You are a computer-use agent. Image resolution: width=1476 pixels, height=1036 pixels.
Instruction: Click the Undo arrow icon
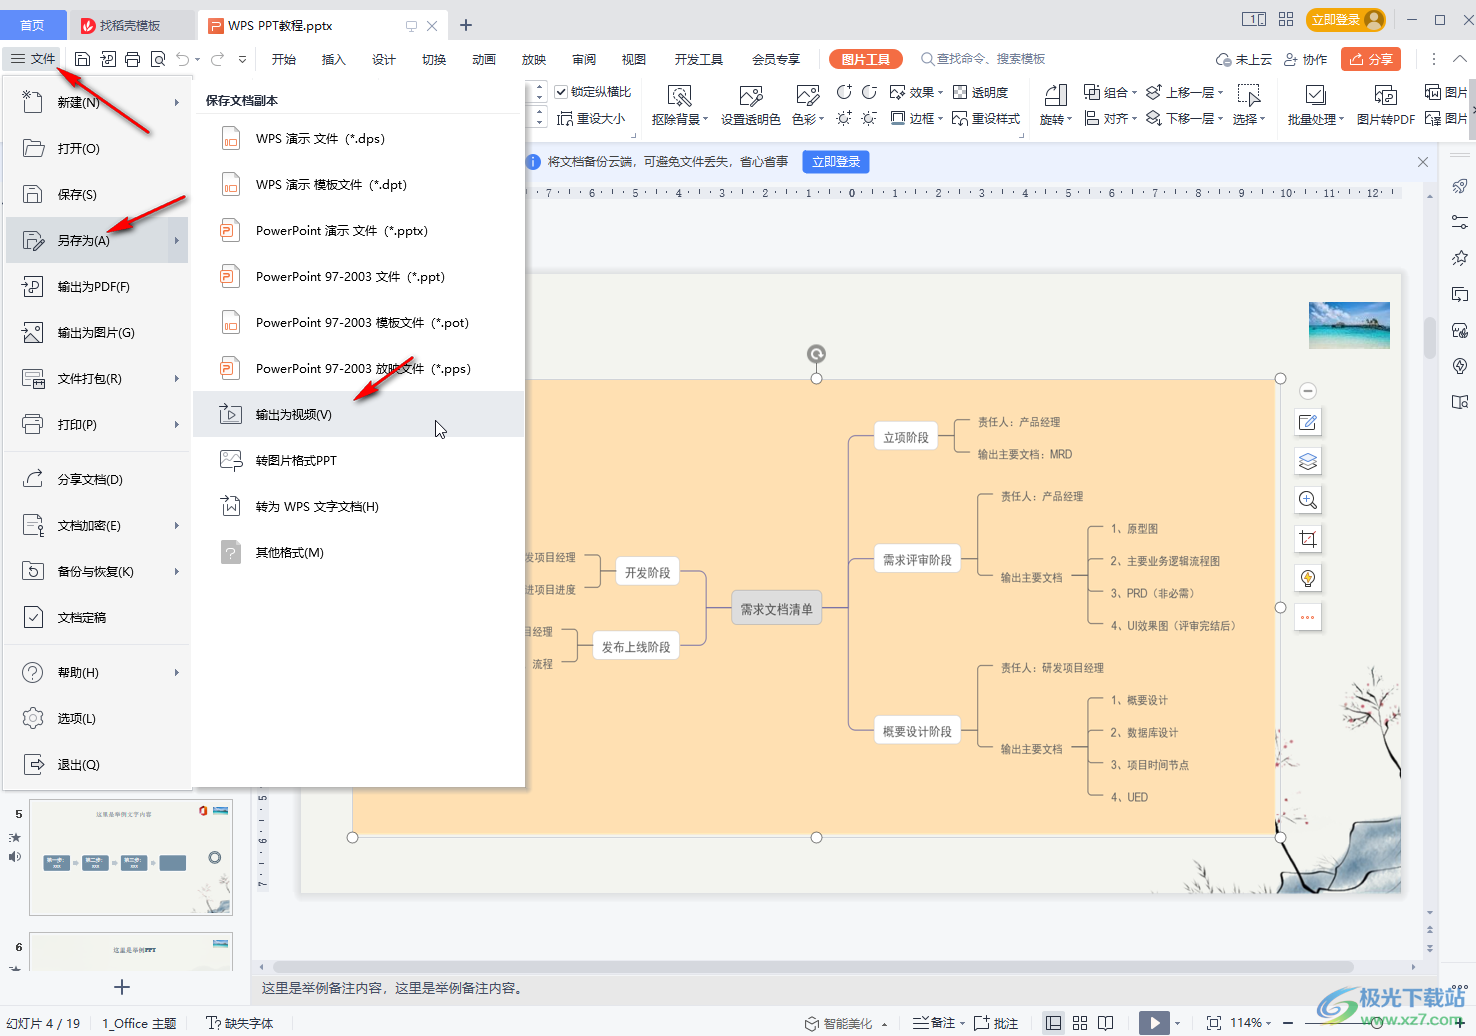pos(182,59)
